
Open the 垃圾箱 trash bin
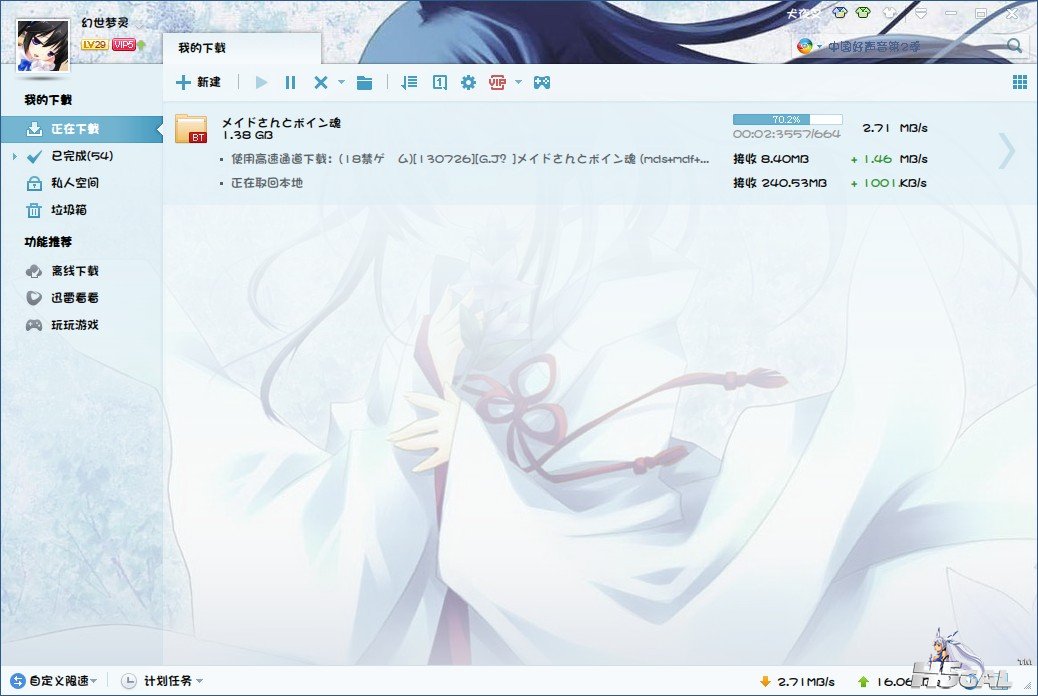pos(69,210)
